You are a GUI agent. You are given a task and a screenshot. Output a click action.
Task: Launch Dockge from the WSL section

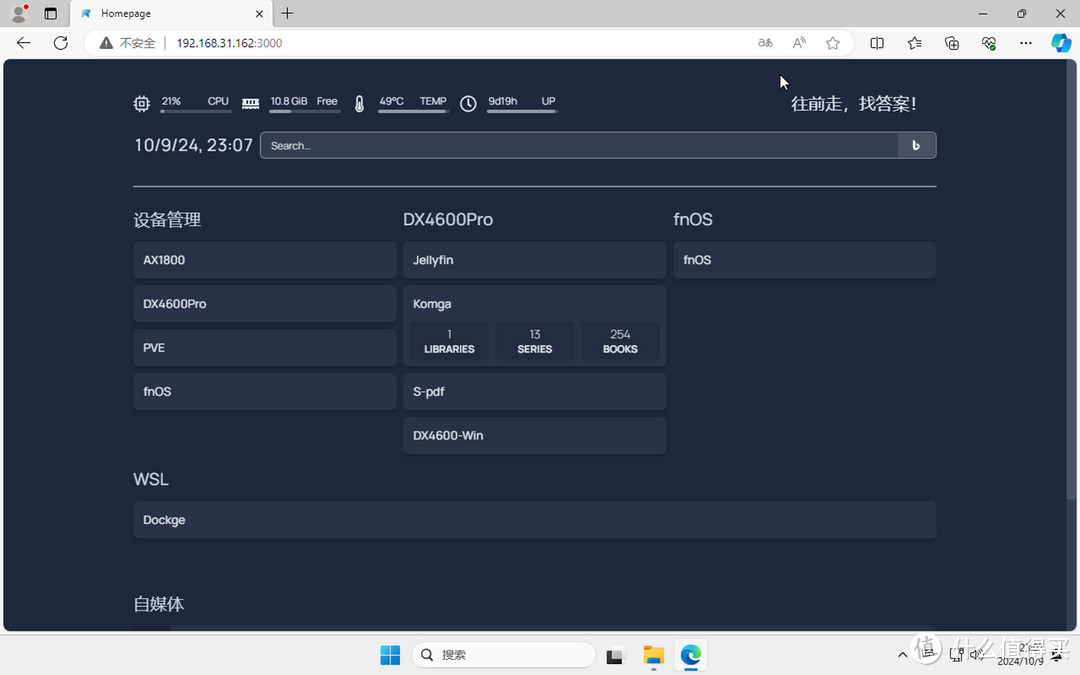click(534, 519)
